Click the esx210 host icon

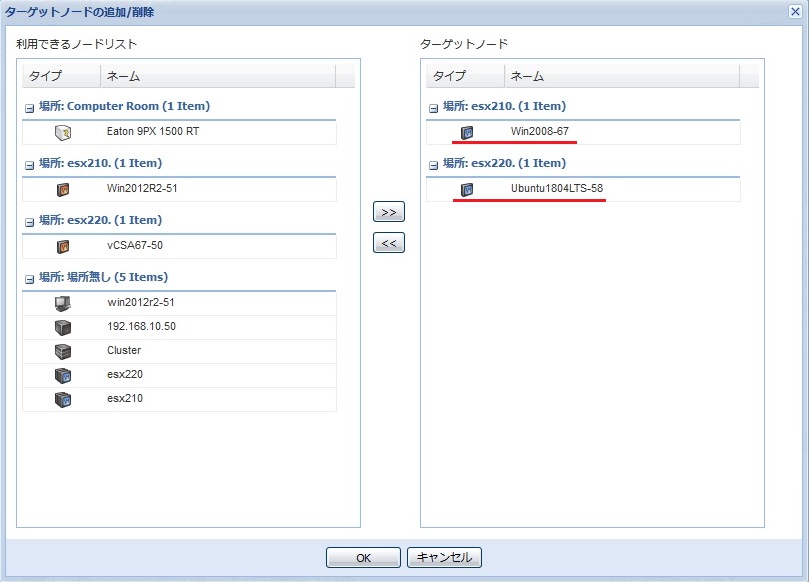tap(63, 399)
